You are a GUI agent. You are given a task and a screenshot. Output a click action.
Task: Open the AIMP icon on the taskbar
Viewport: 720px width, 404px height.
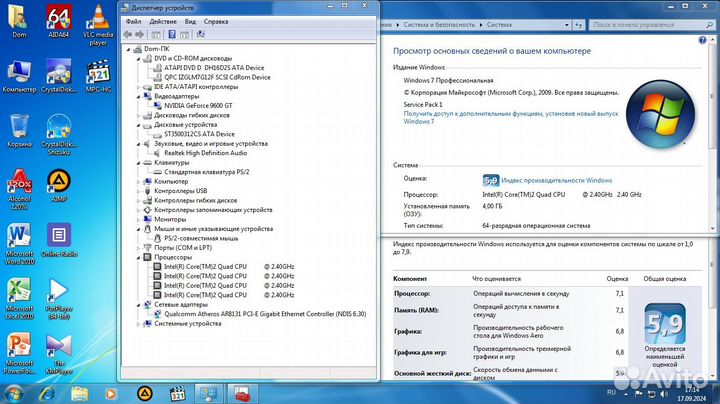tap(145, 394)
